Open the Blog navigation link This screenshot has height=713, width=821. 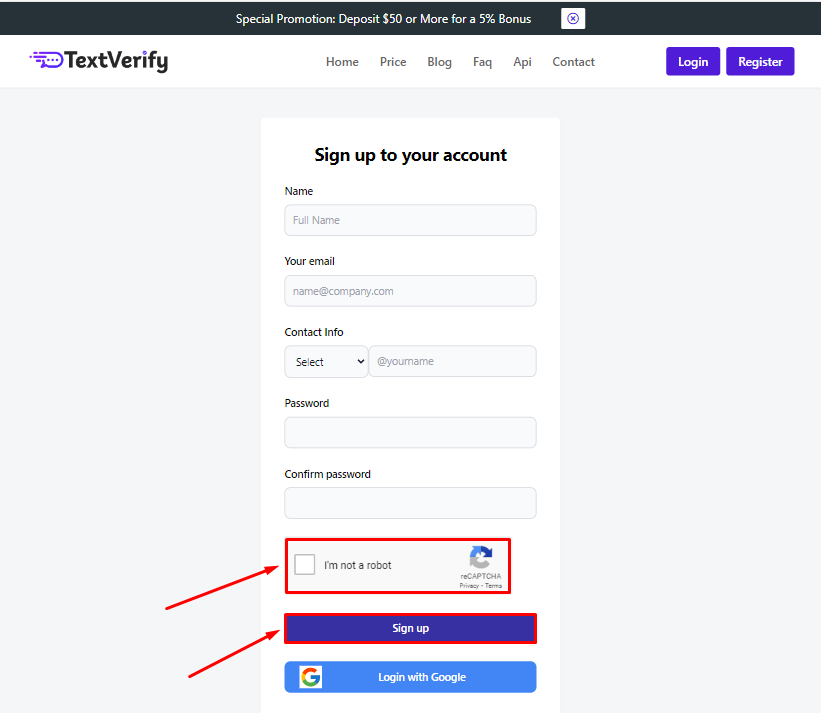439,62
